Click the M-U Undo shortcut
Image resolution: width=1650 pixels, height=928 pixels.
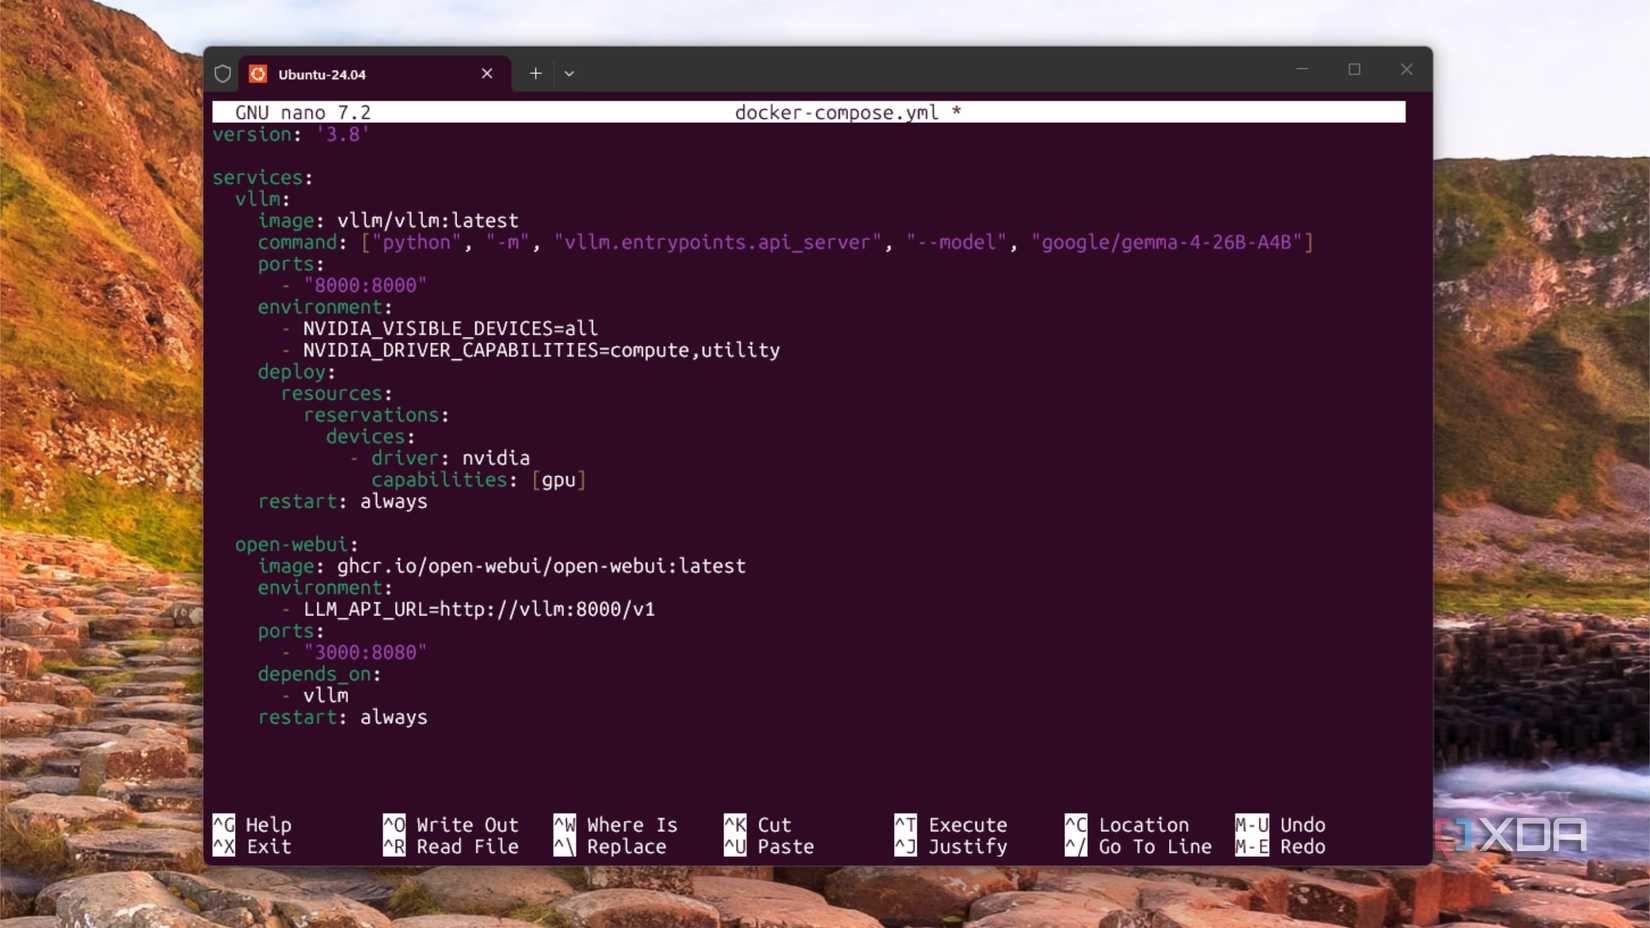1280,825
